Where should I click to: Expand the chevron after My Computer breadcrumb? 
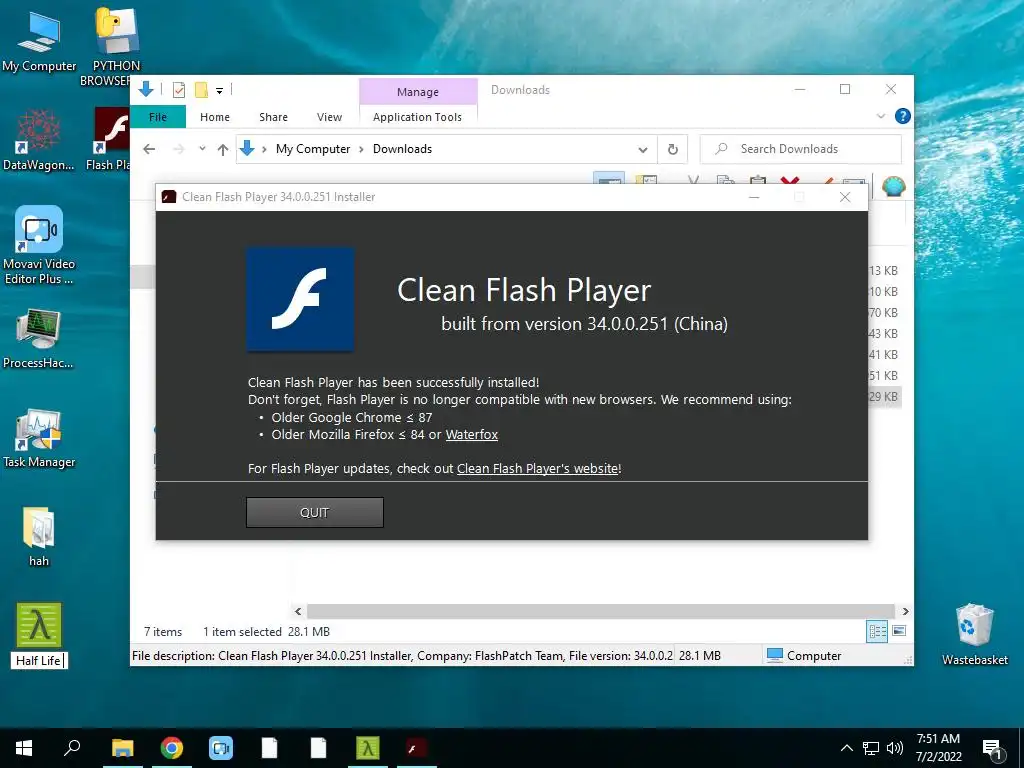tap(361, 150)
